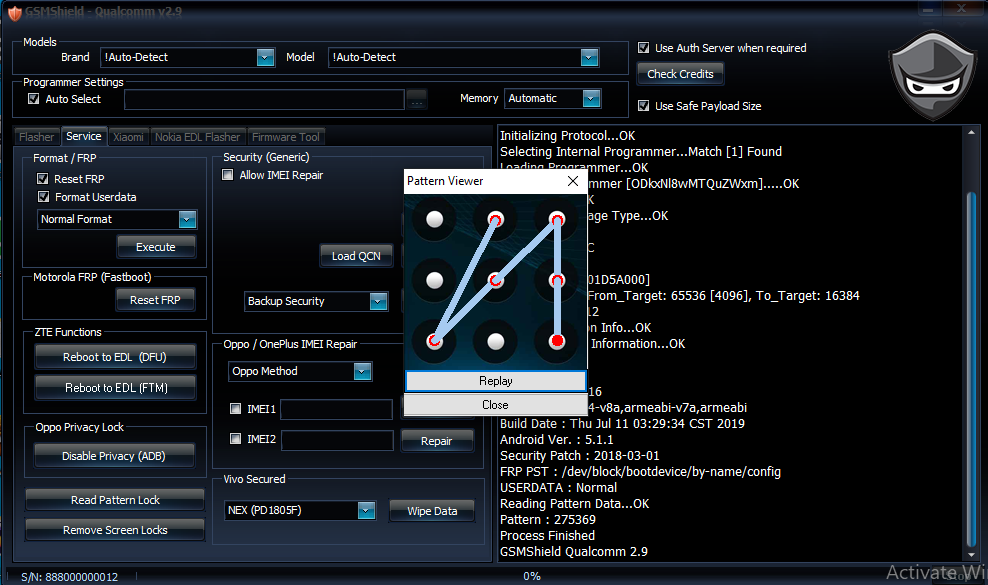Click the IMEI2 input field
The width and height of the screenshot is (988, 585).
(337, 439)
